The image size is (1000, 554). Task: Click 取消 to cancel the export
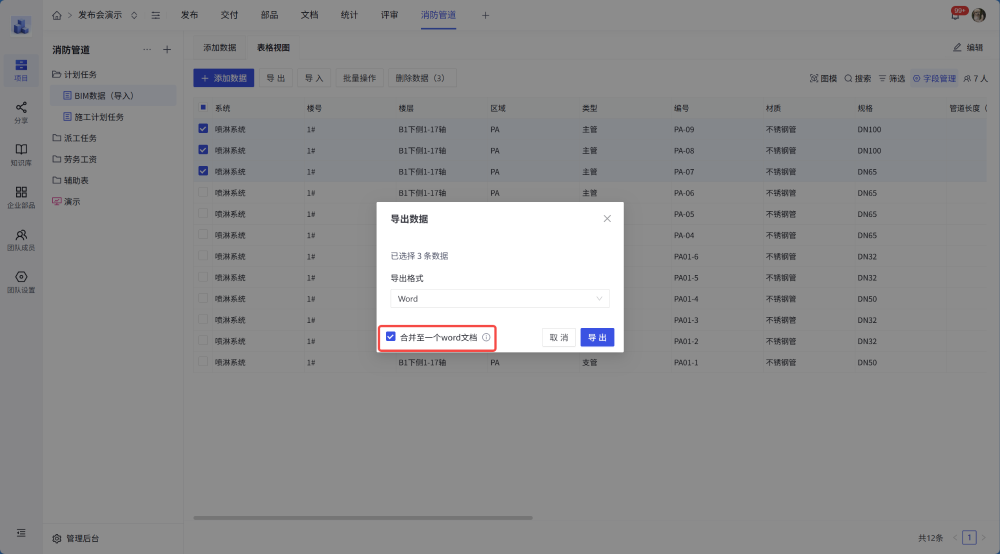click(x=558, y=338)
